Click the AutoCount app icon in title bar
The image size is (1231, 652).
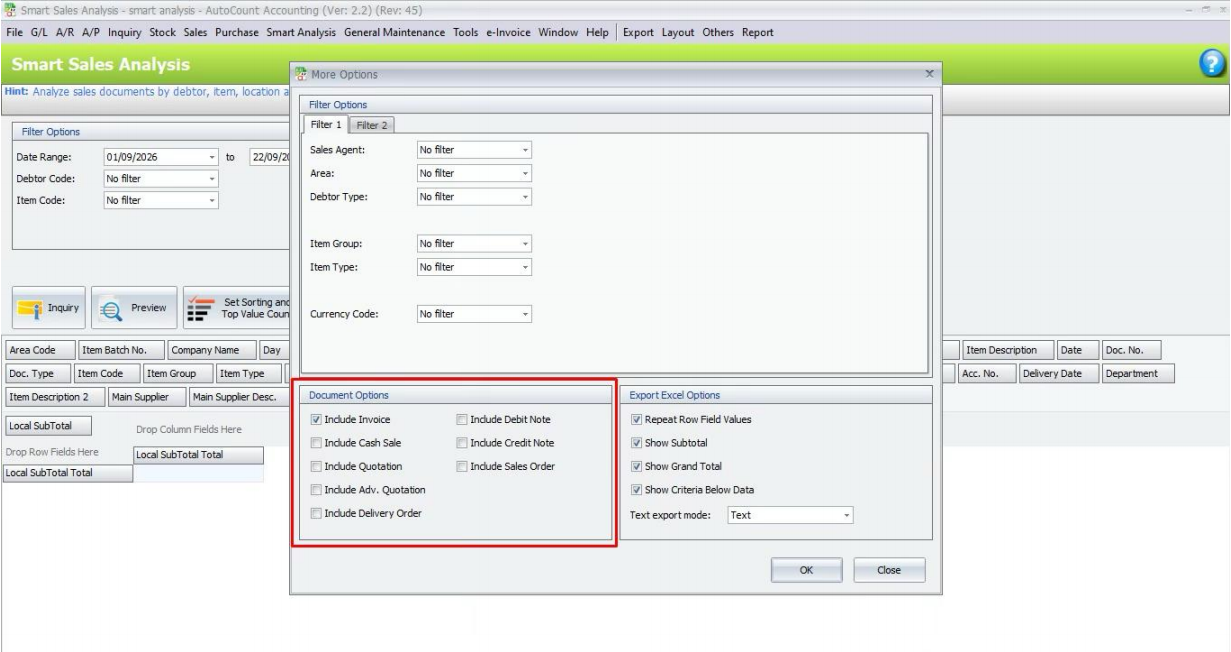(9, 10)
